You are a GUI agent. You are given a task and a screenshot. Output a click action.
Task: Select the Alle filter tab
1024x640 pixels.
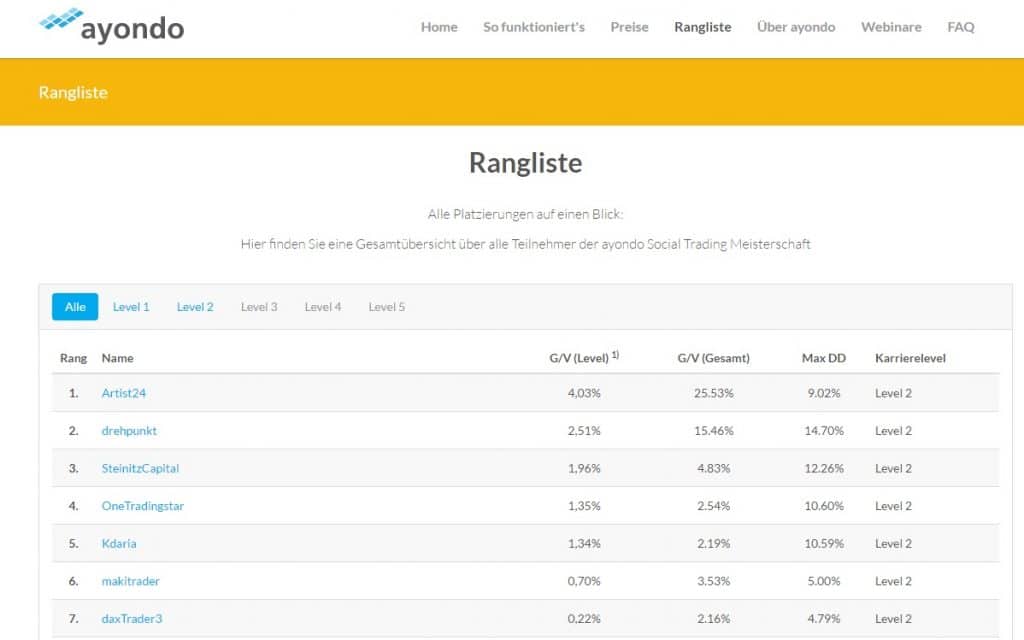[x=75, y=307]
